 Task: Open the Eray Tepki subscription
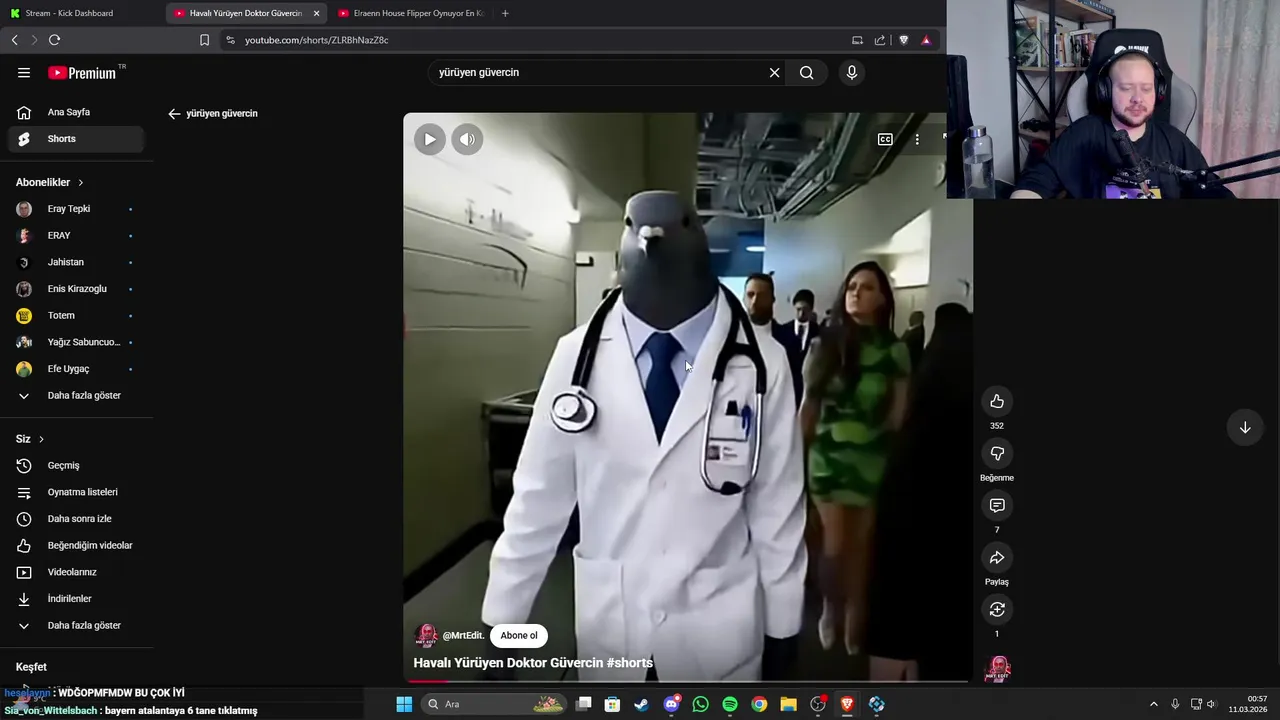pos(75,209)
